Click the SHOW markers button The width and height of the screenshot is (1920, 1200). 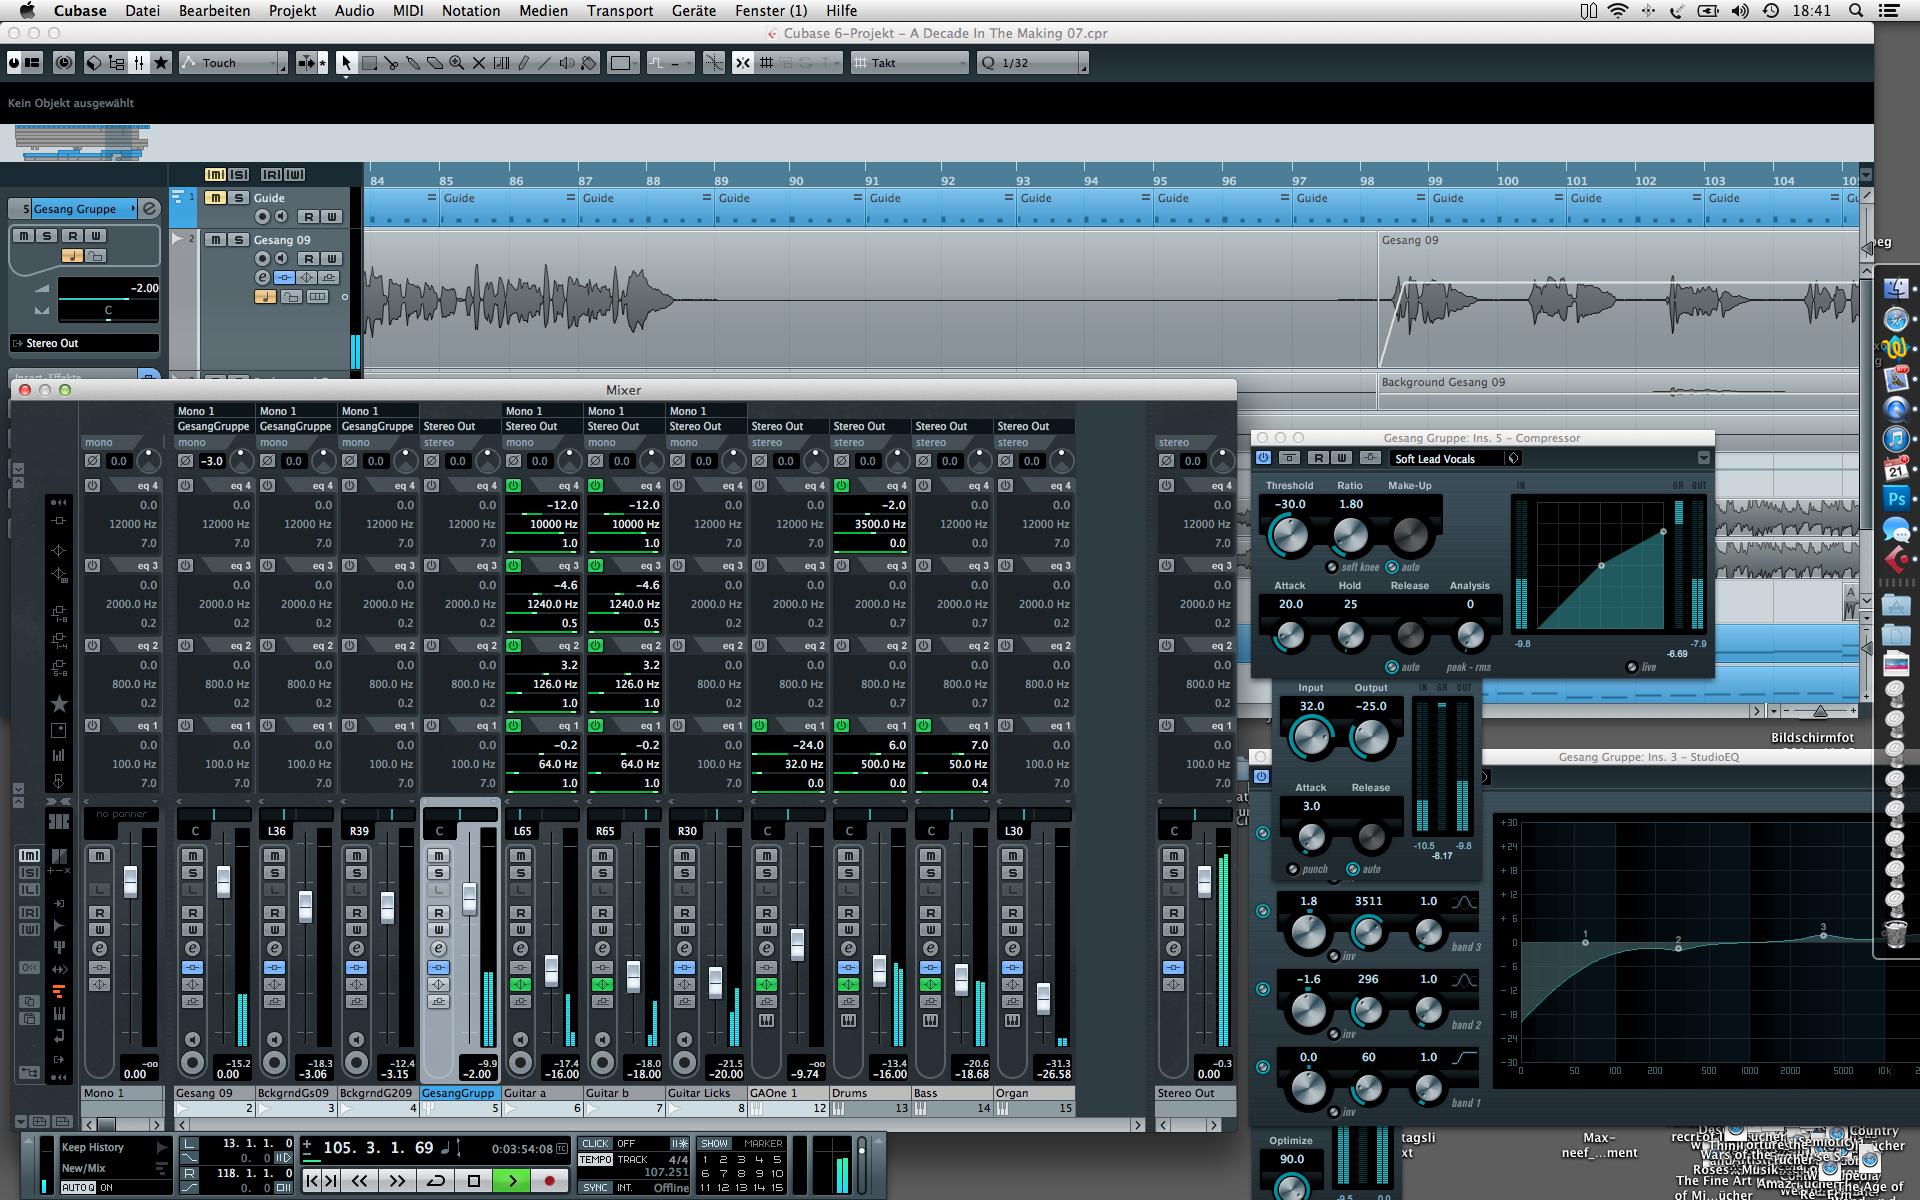click(714, 1143)
